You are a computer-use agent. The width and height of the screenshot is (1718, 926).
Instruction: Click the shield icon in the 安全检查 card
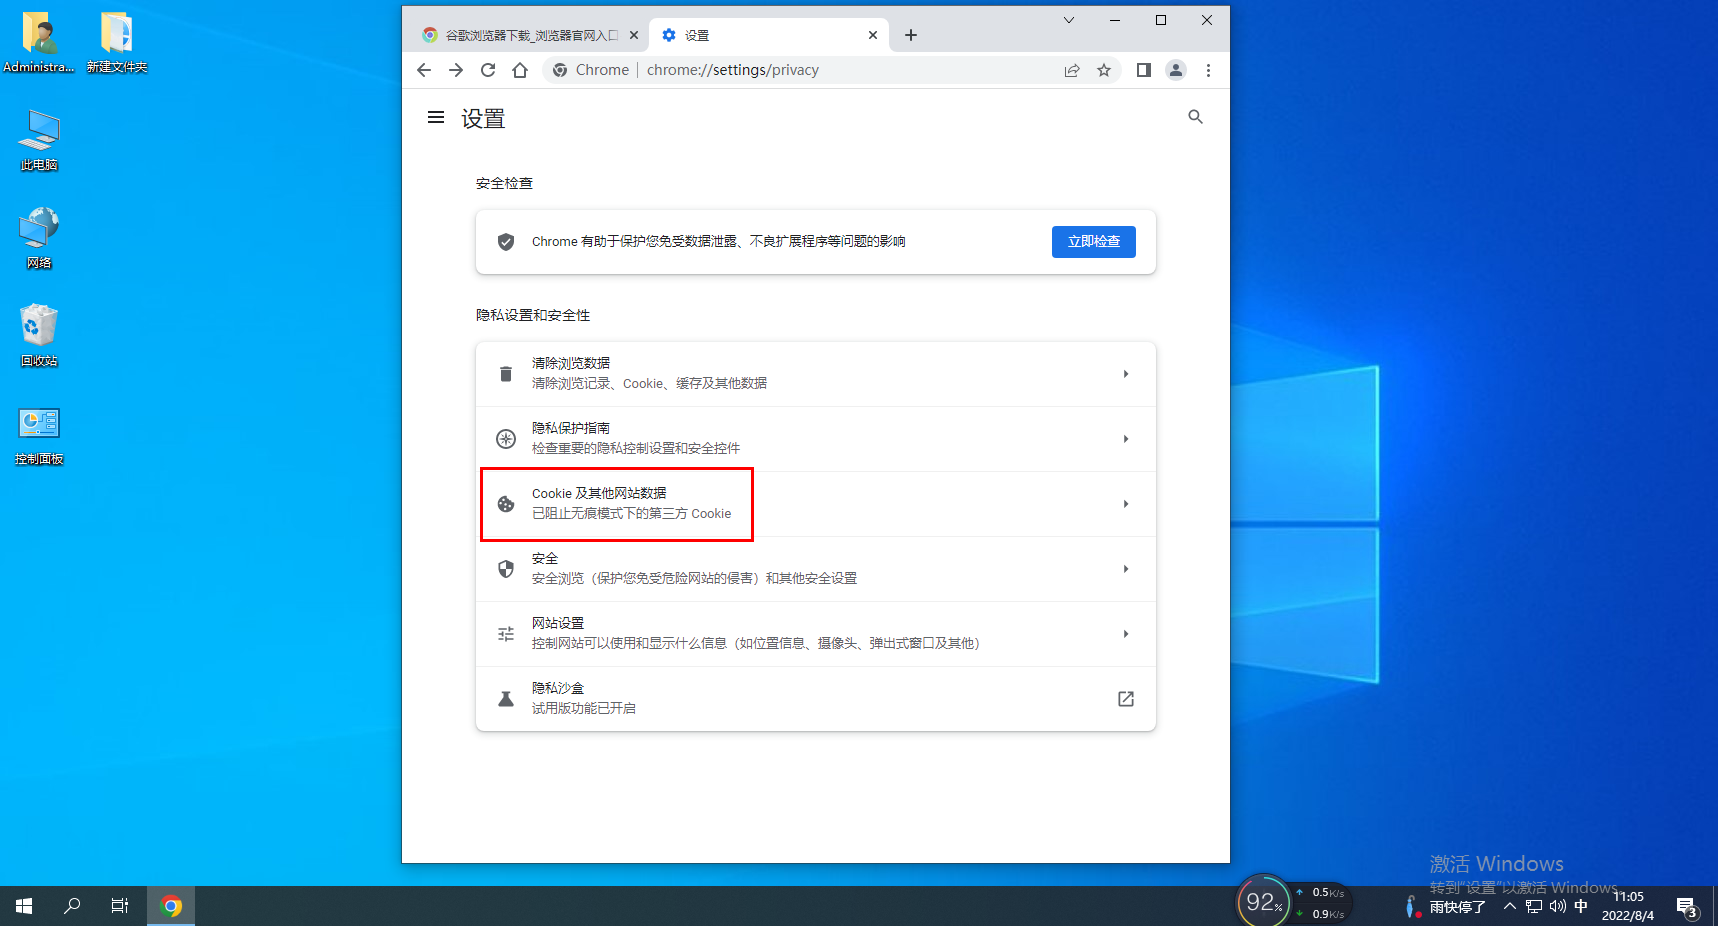pos(505,241)
